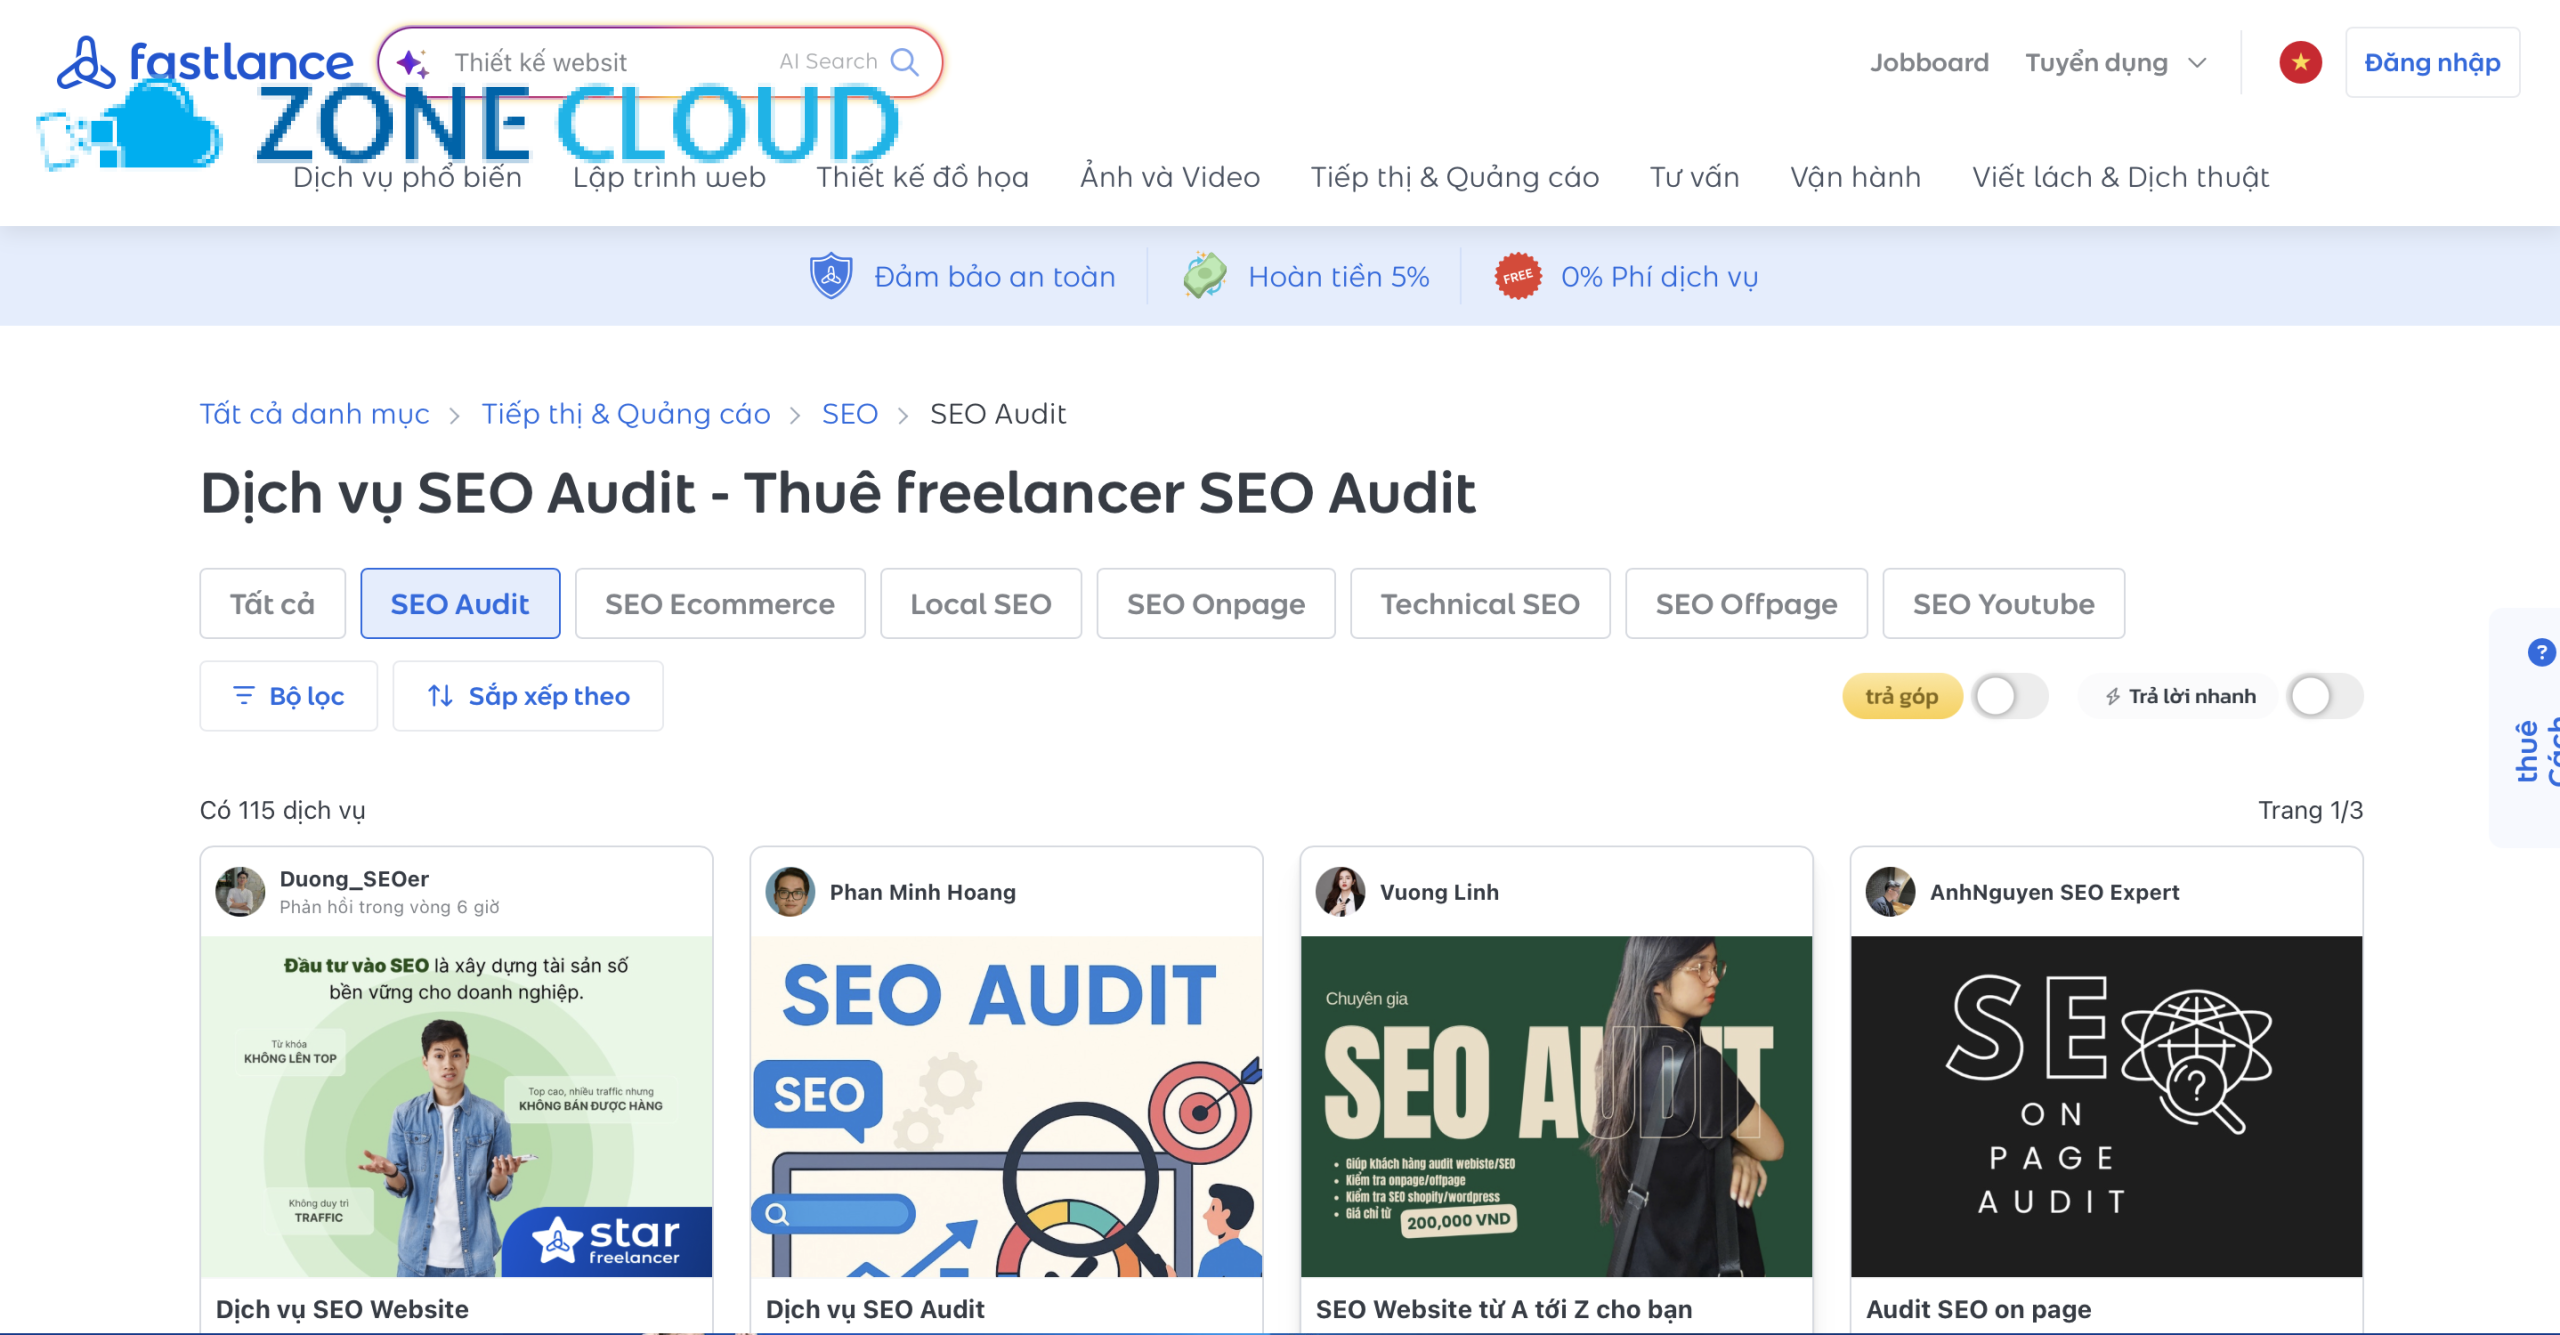This screenshot has height=1335, width=2560.
Task: Expand the Tuyển dụng dropdown
Action: pos(2115,62)
